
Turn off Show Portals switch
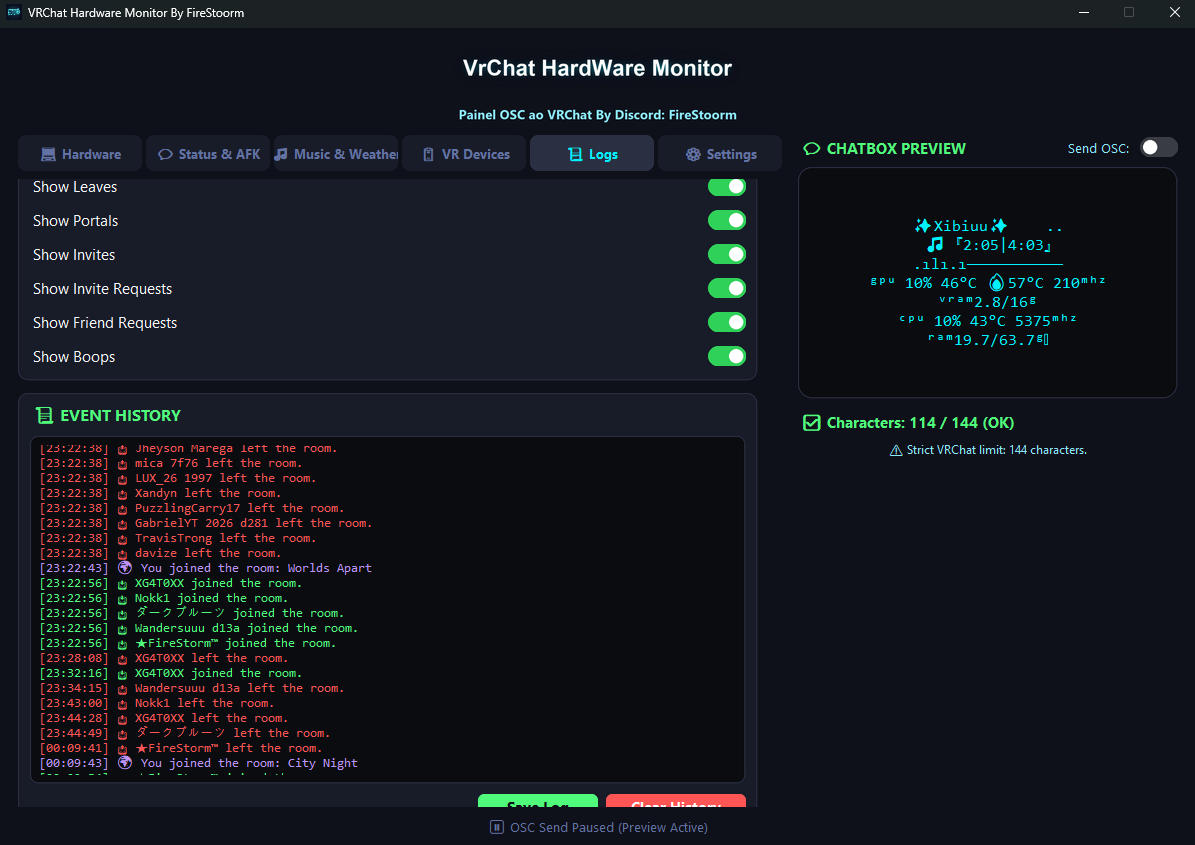(727, 220)
